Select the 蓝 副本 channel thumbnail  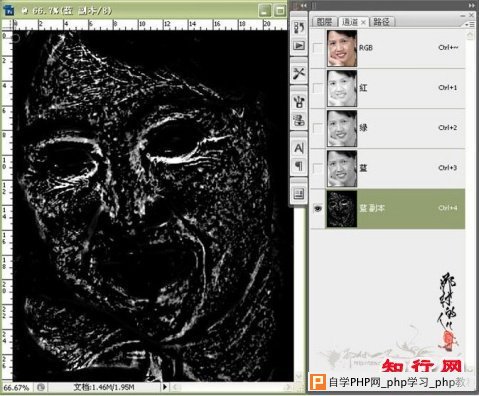pos(342,209)
